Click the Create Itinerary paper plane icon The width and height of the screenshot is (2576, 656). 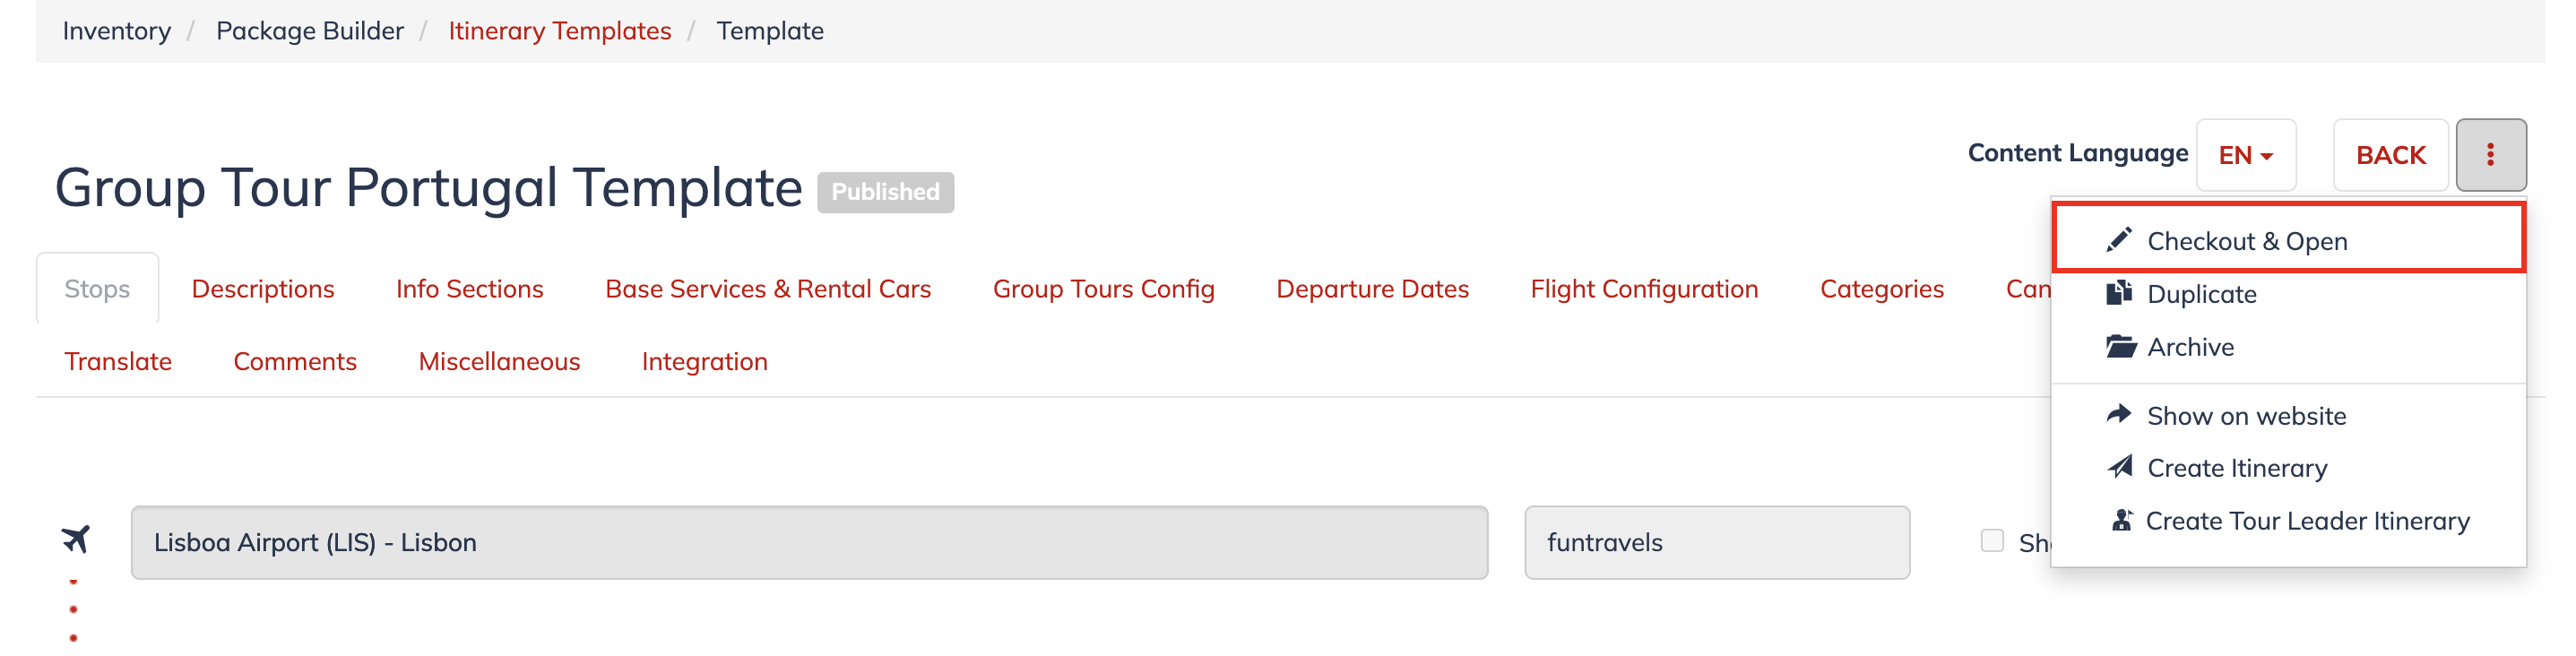pyautogui.click(x=2119, y=467)
